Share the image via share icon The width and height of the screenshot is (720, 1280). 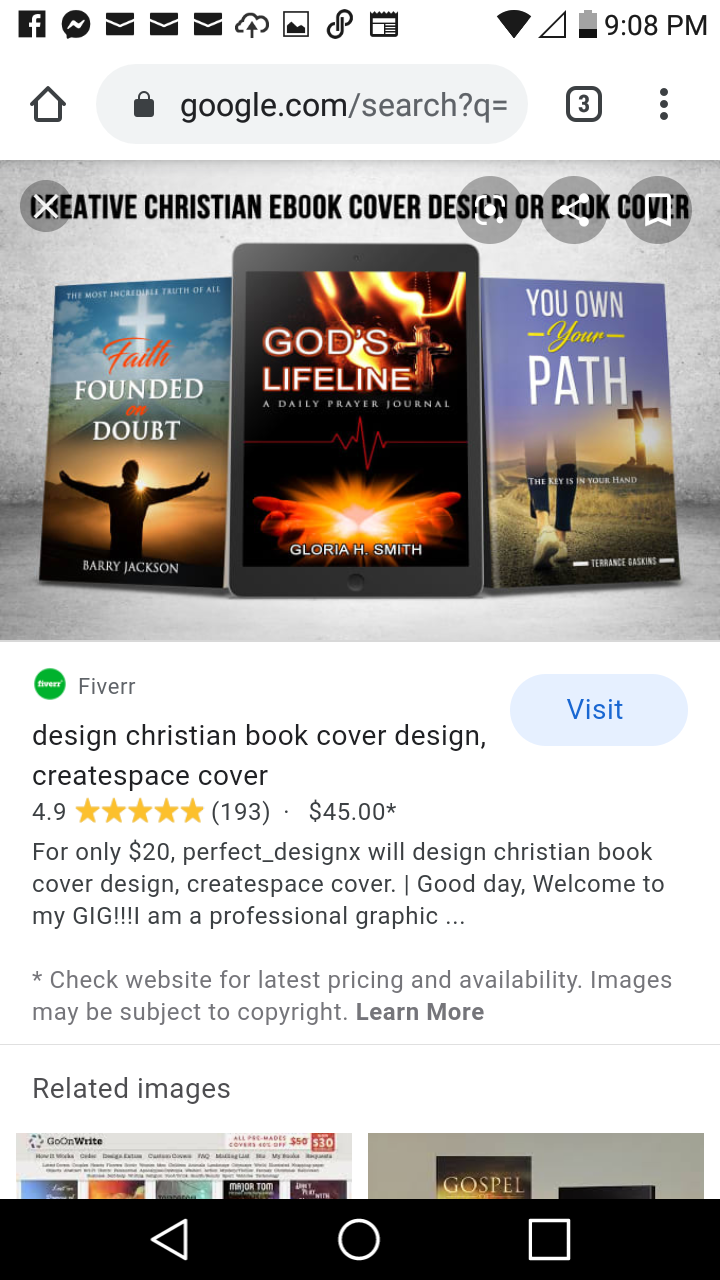574,210
